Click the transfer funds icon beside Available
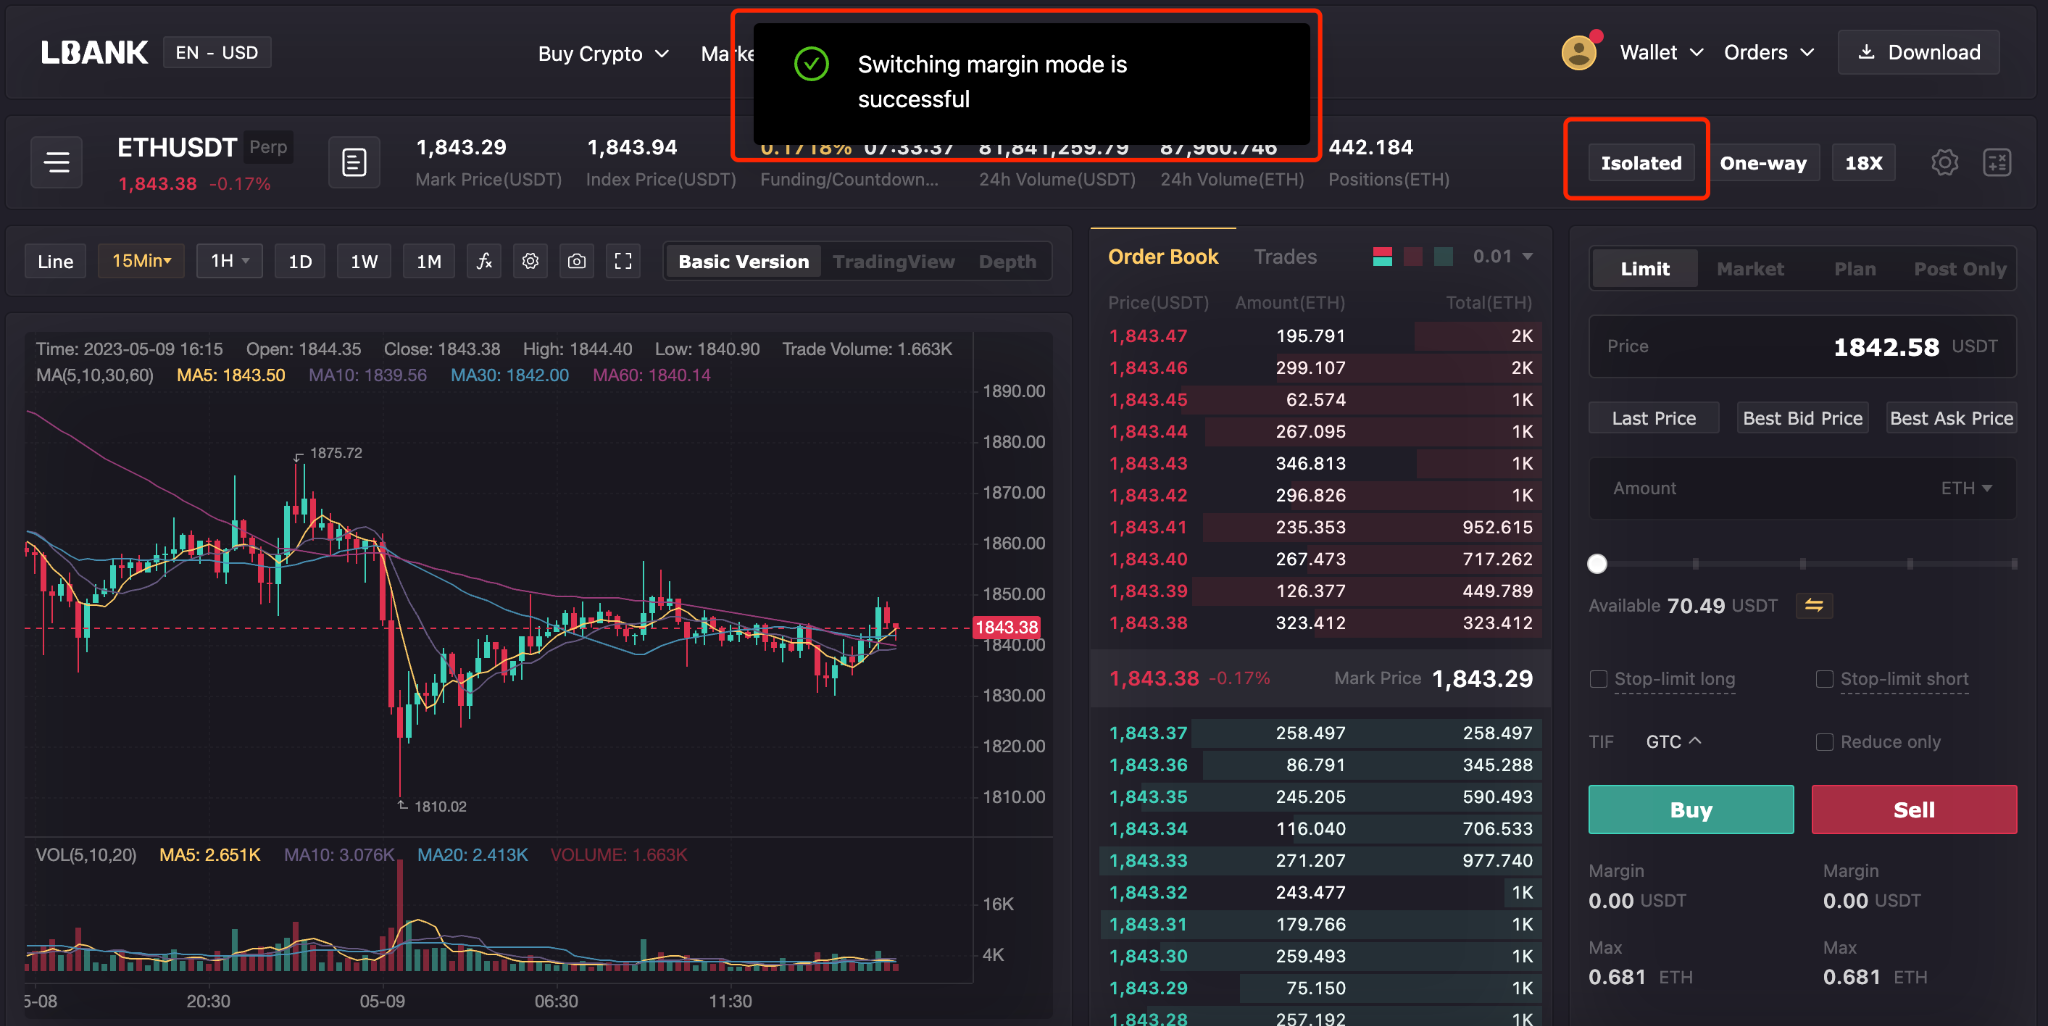 coord(1813,605)
